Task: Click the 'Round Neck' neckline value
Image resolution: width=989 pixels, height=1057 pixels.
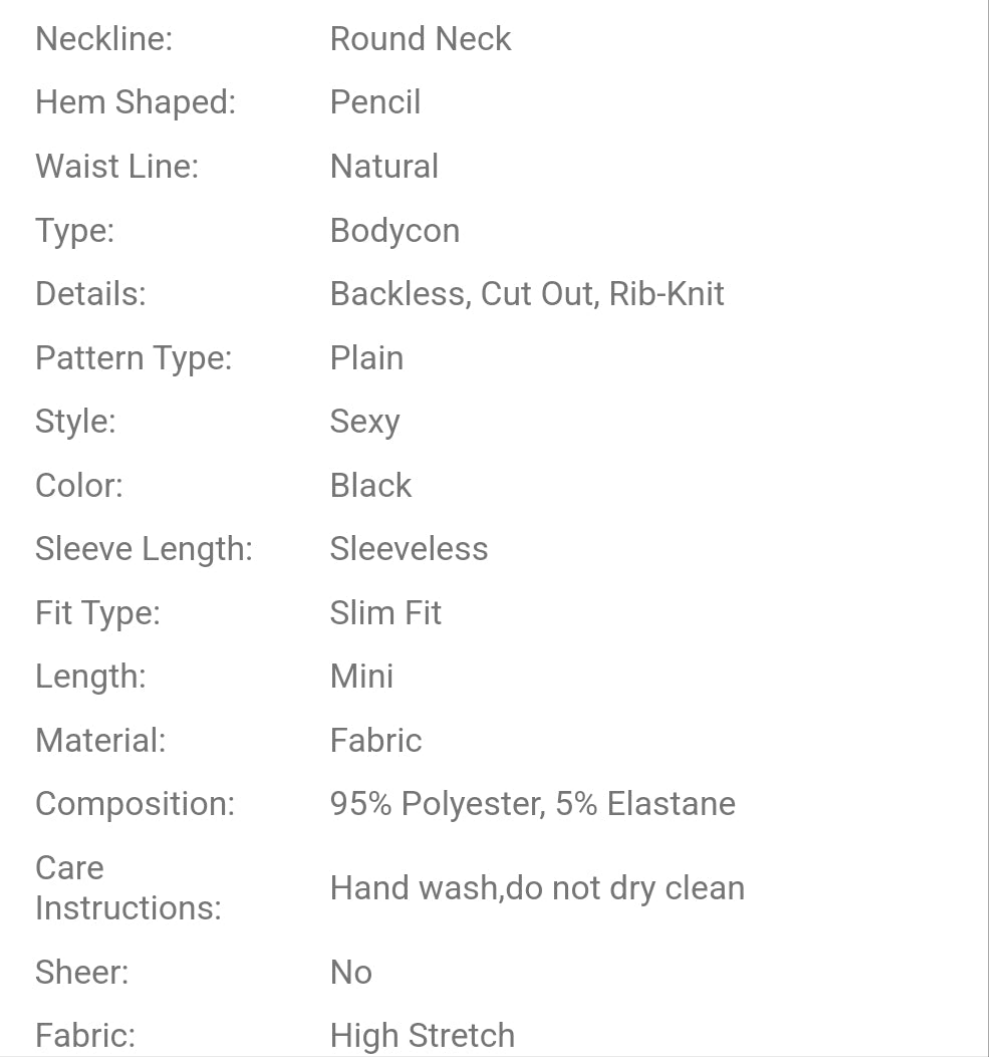Action: 420,39
